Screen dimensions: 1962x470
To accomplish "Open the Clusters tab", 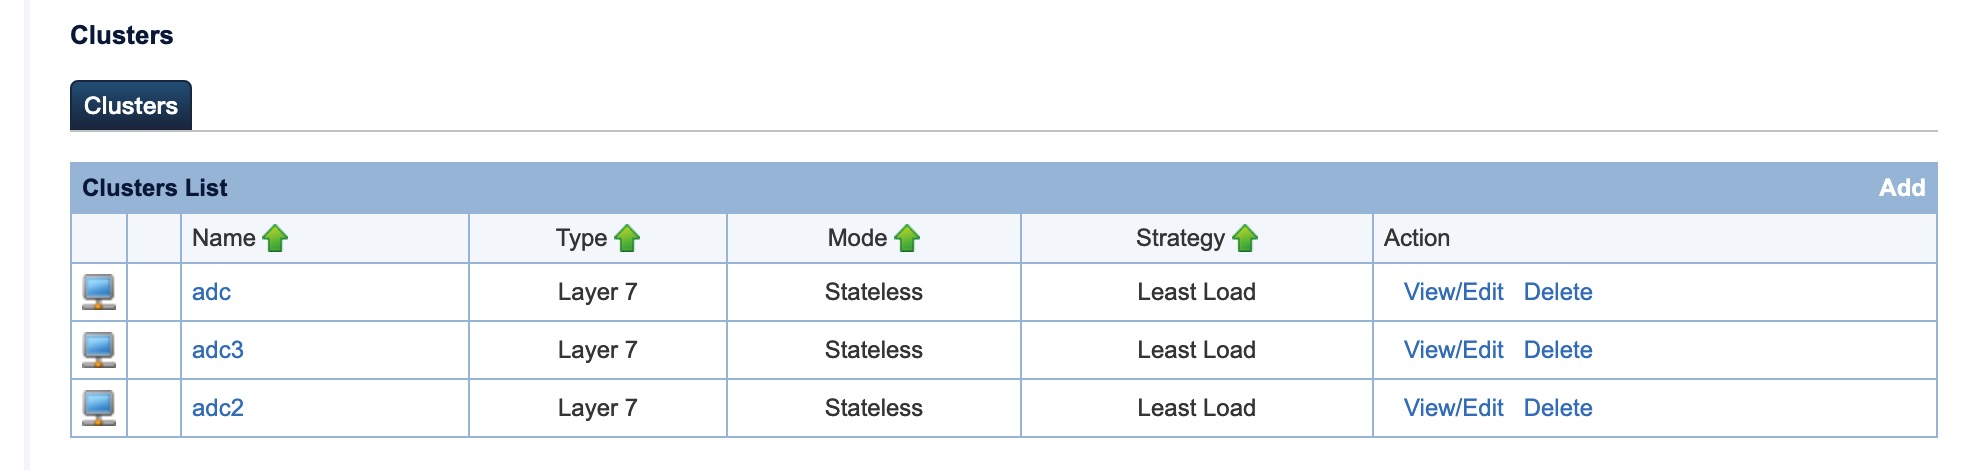I will [x=131, y=106].
